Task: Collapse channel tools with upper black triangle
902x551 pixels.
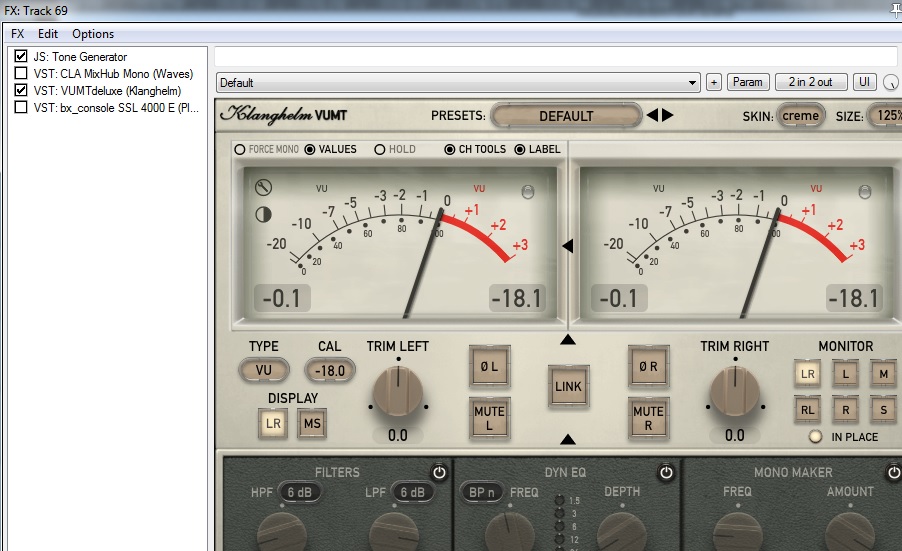Action: 568,339
